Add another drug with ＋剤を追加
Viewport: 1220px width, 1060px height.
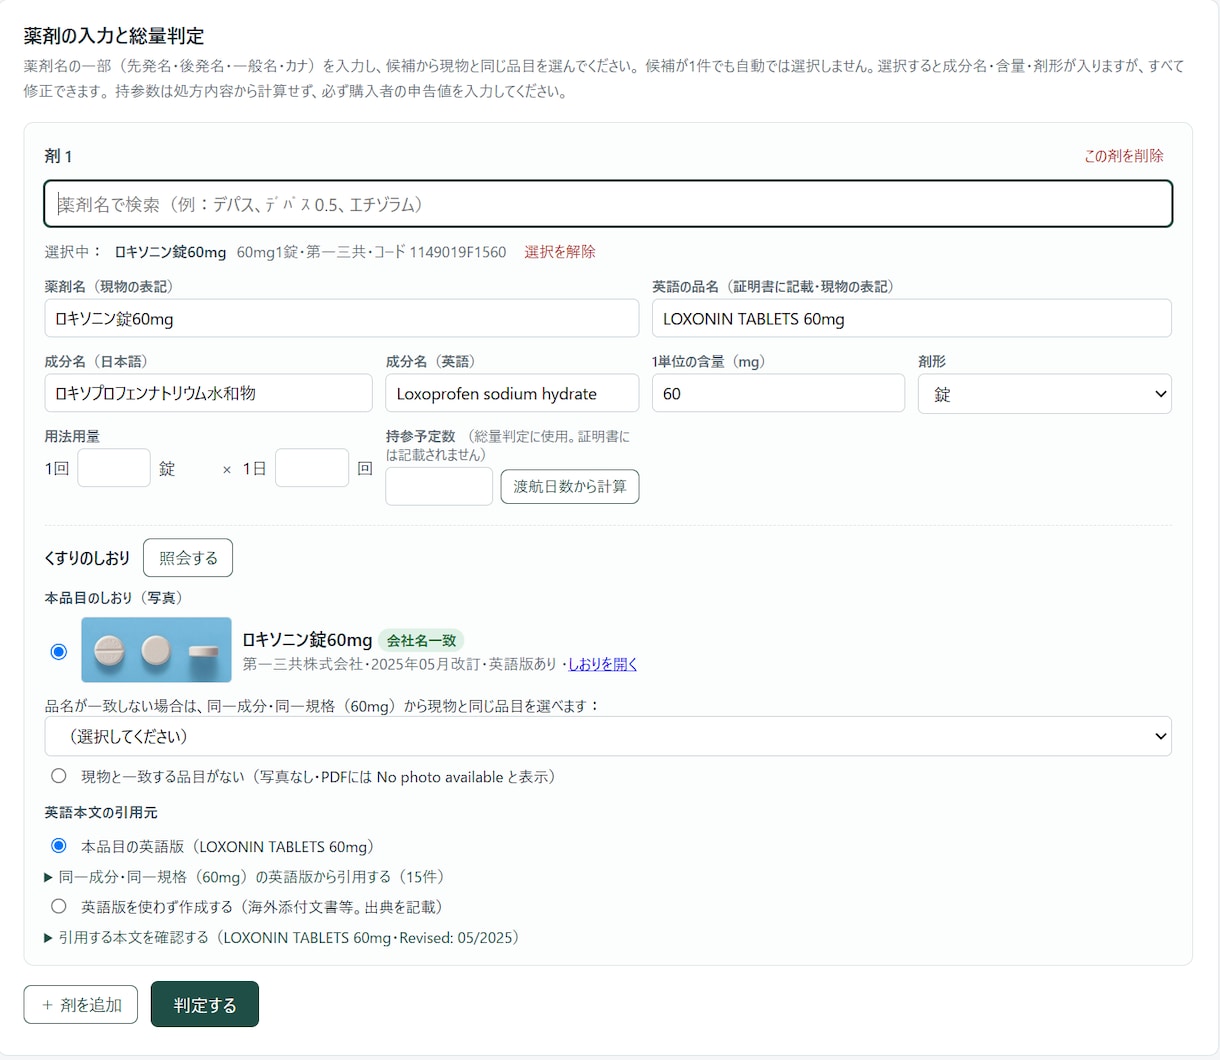tap(81, 1005)
